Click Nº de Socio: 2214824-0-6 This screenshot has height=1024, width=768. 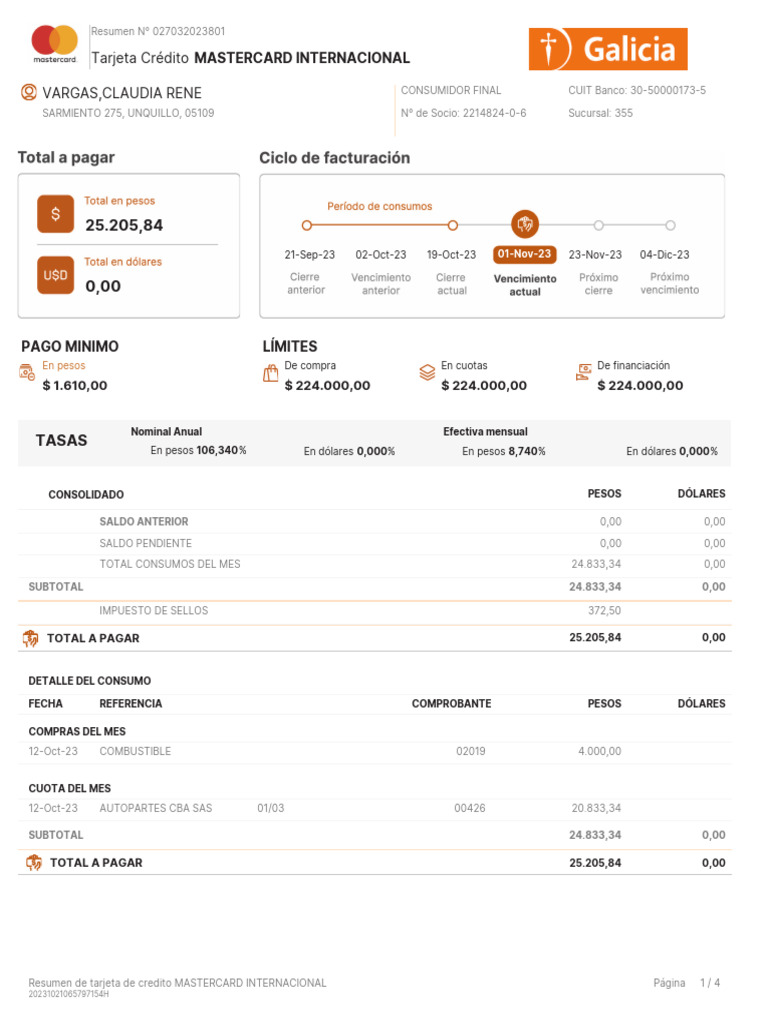[x=464, y=113]
